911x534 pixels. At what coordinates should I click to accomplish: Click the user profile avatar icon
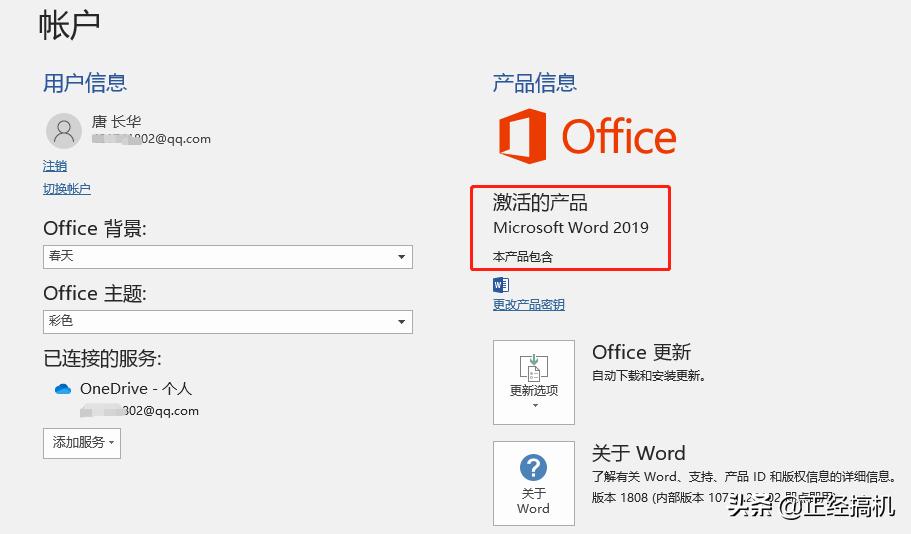coord(63,131)
